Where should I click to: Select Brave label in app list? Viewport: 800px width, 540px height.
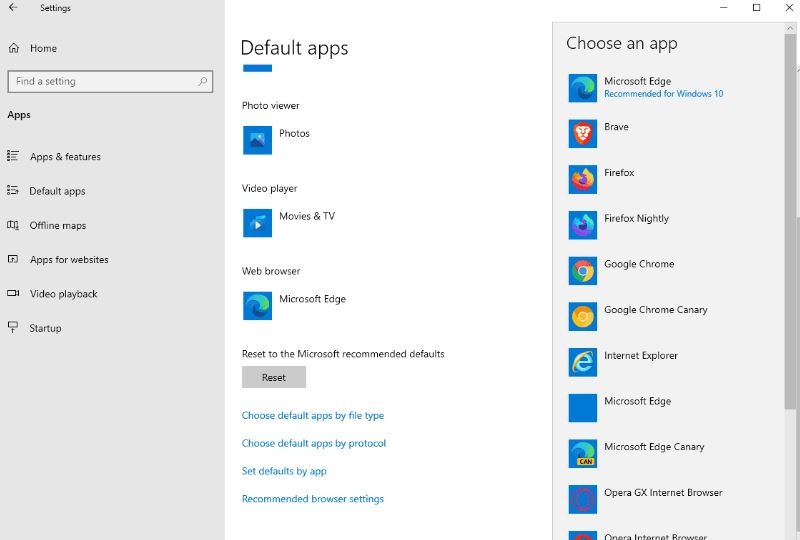(x=616, y=127)
